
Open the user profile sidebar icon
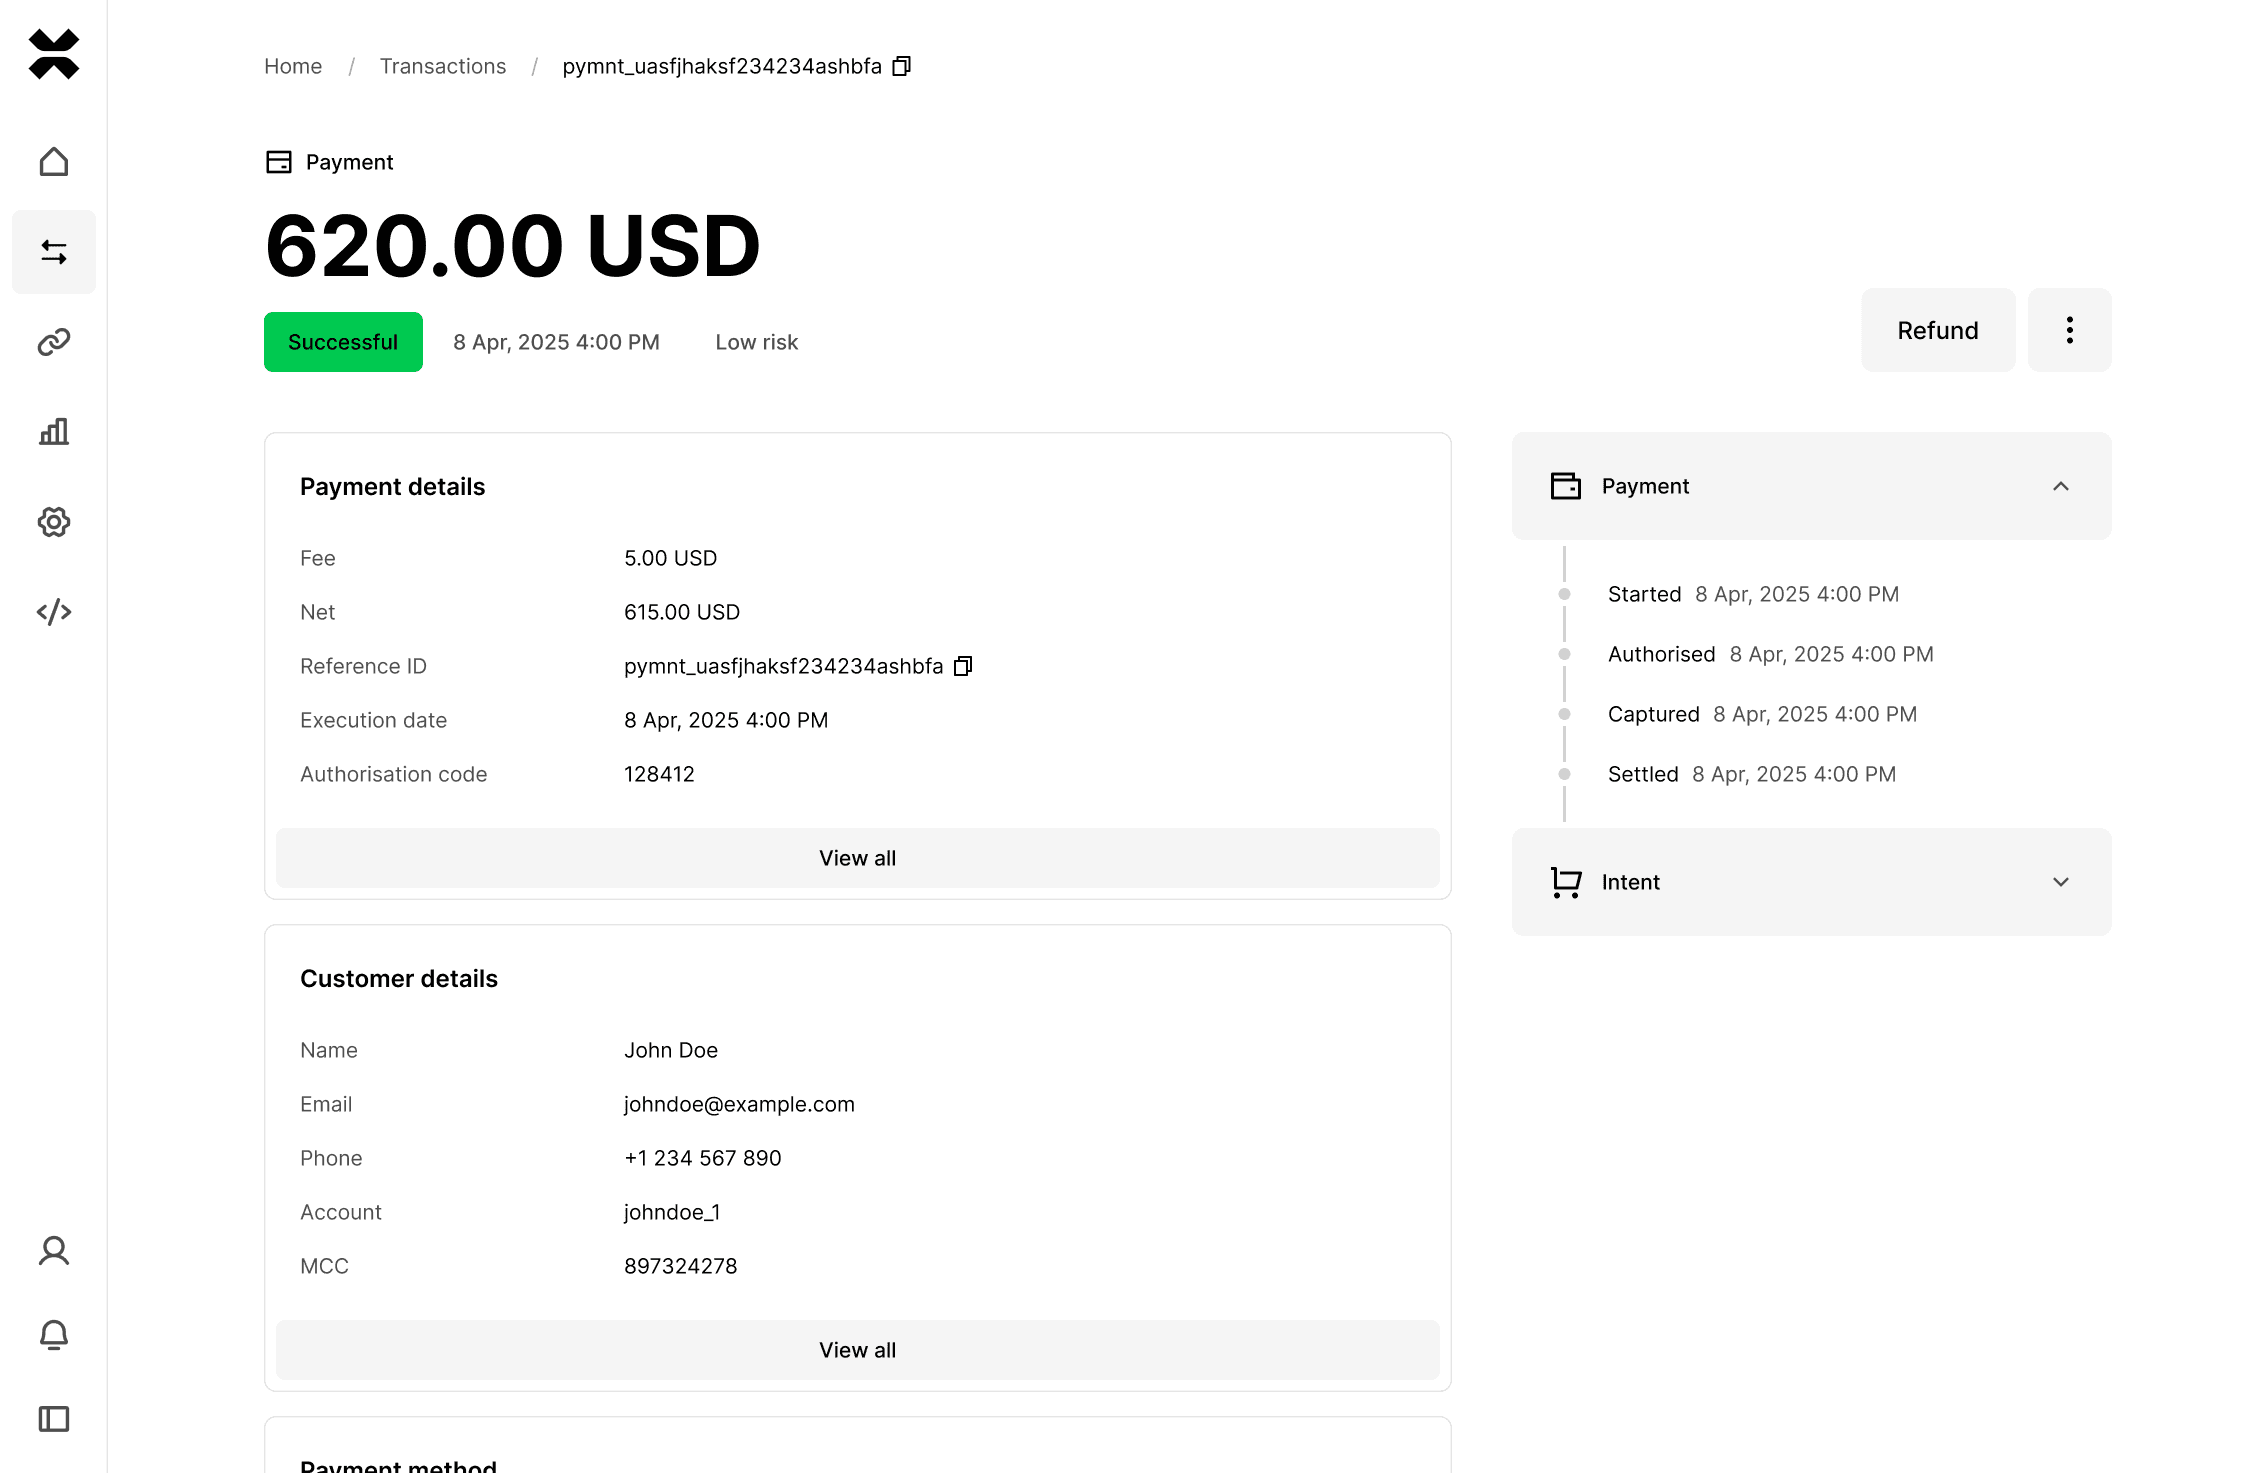click(x=54, y=1251)
